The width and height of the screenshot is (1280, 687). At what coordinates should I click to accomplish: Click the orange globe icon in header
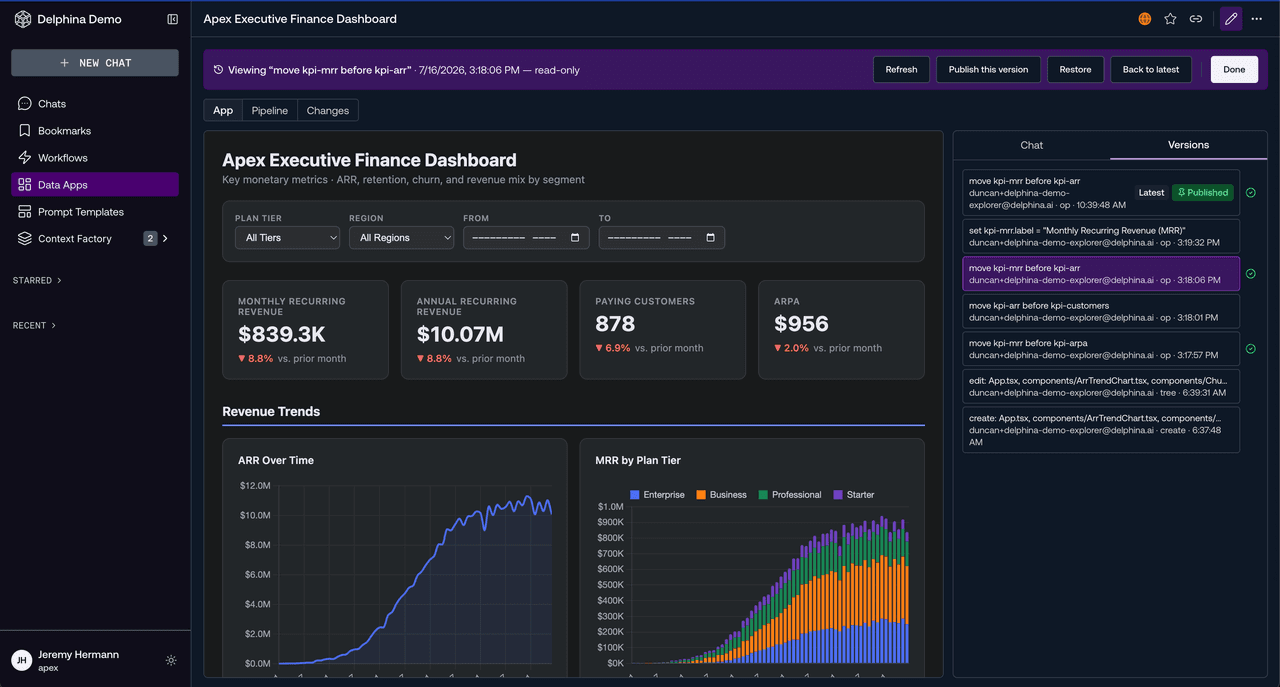click(x=1144, y=19)
